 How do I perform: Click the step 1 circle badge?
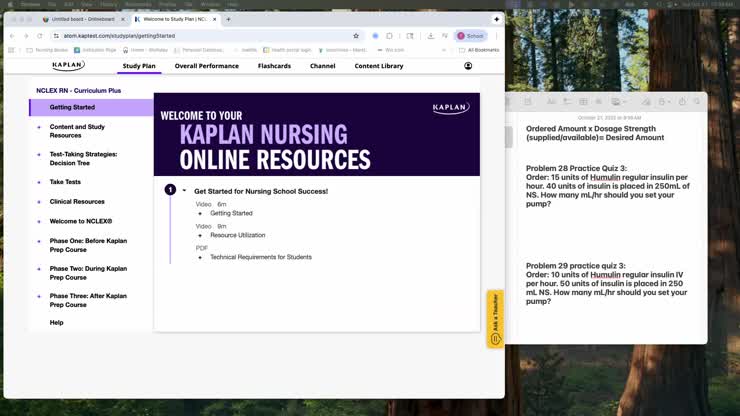pos(170,190)
